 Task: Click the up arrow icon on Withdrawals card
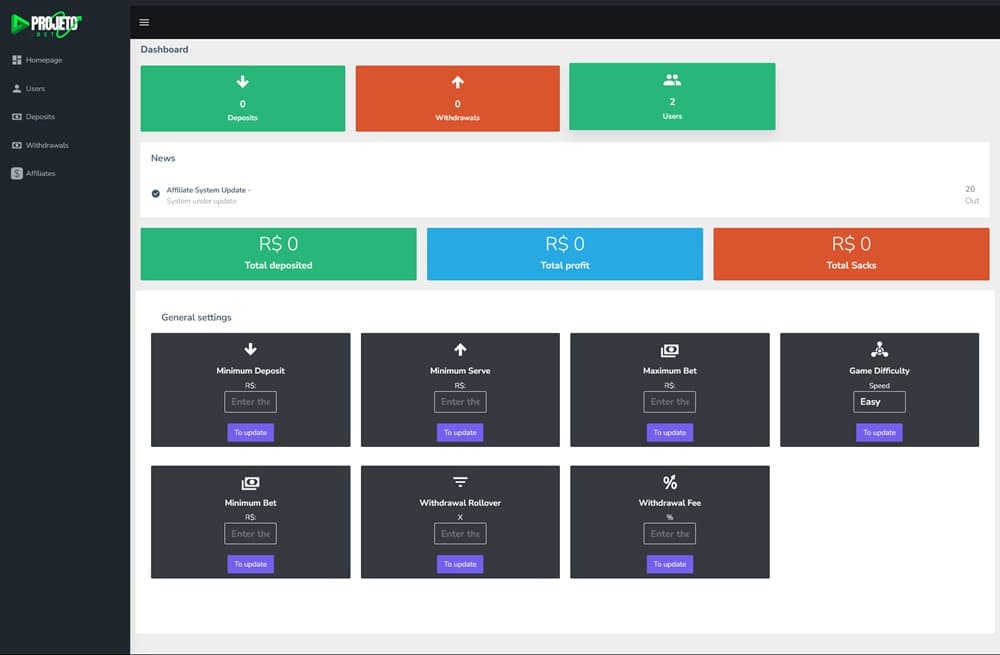click(x=458, y=82)
